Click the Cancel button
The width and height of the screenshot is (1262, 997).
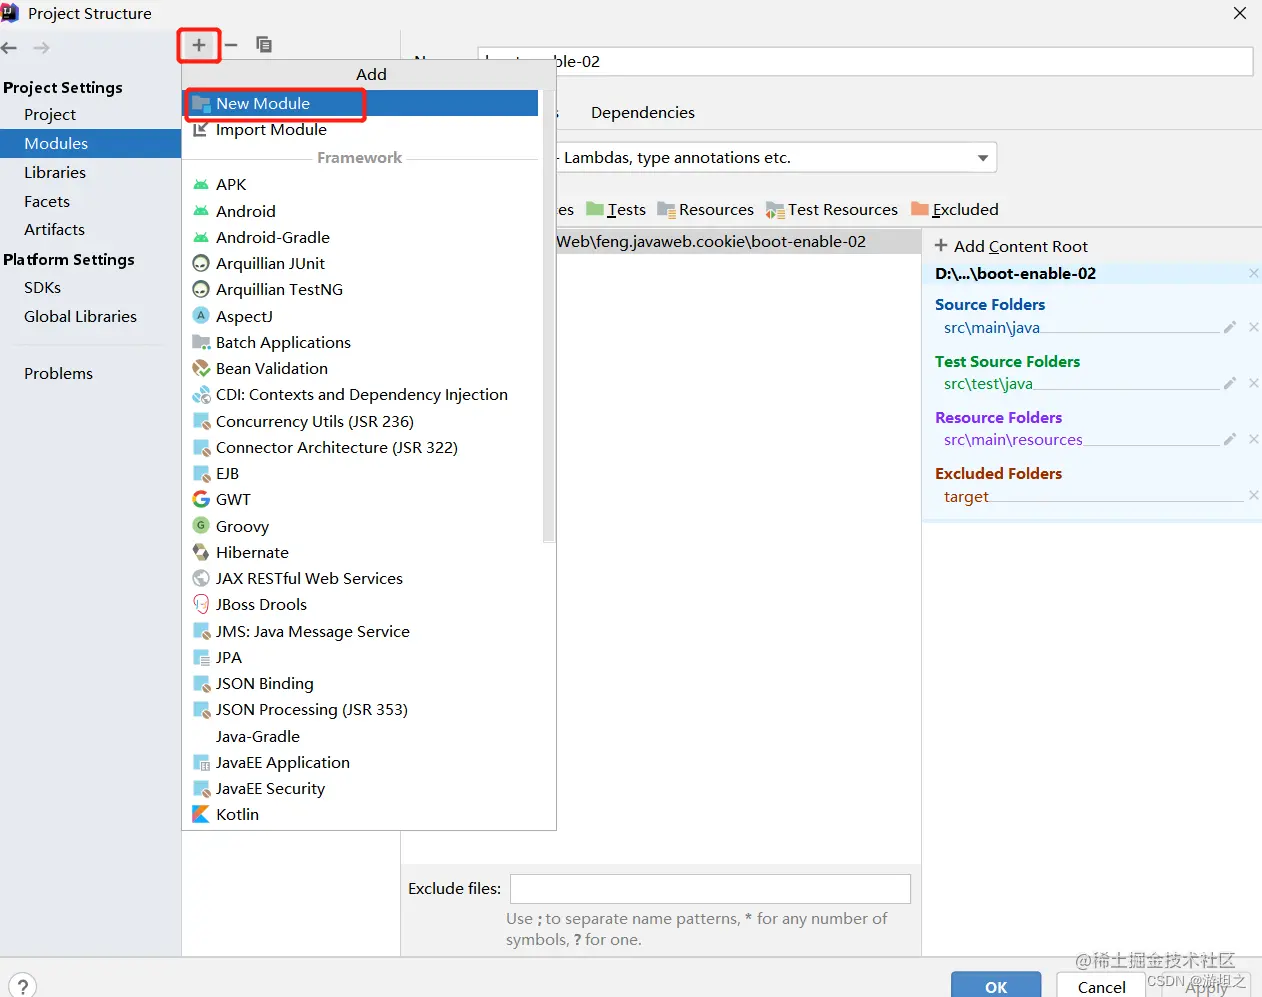click(1102, 986)
